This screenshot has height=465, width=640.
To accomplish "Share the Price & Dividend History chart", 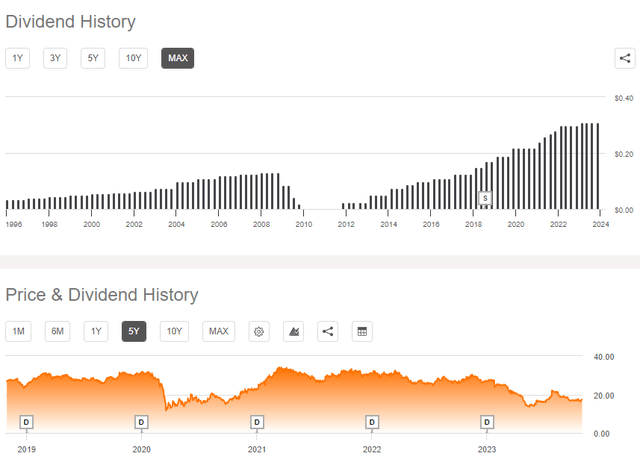I will [x=327, y=331].
